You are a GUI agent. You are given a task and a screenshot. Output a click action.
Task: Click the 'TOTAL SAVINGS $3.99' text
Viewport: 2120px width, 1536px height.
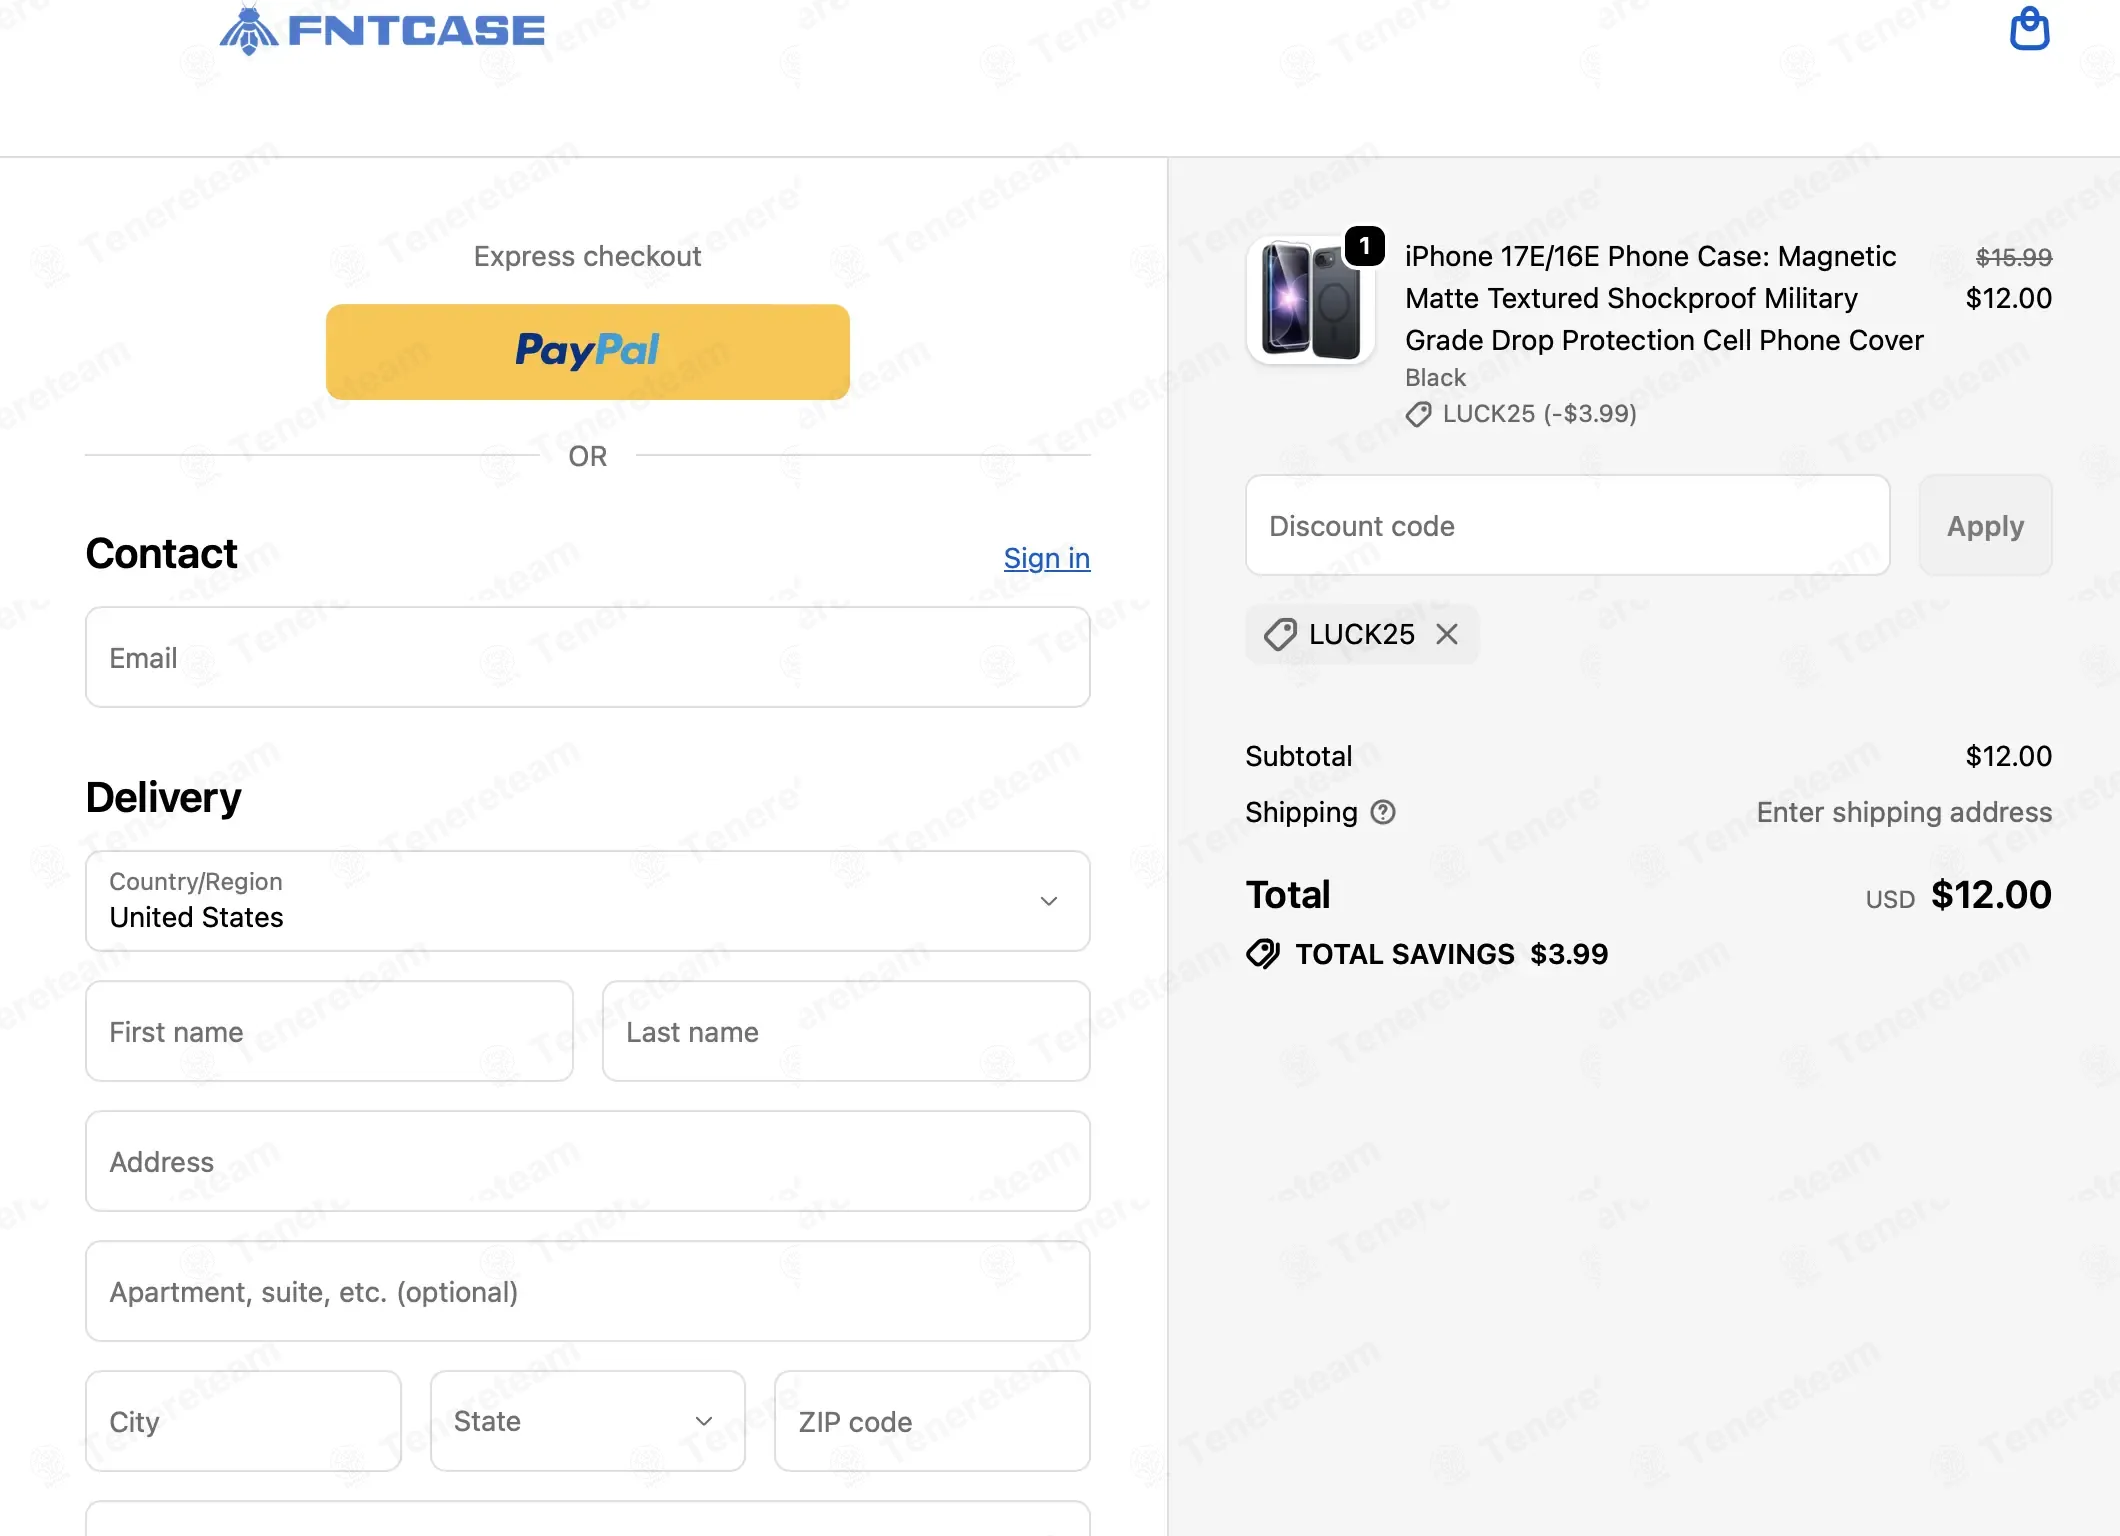pos(1452,954)
